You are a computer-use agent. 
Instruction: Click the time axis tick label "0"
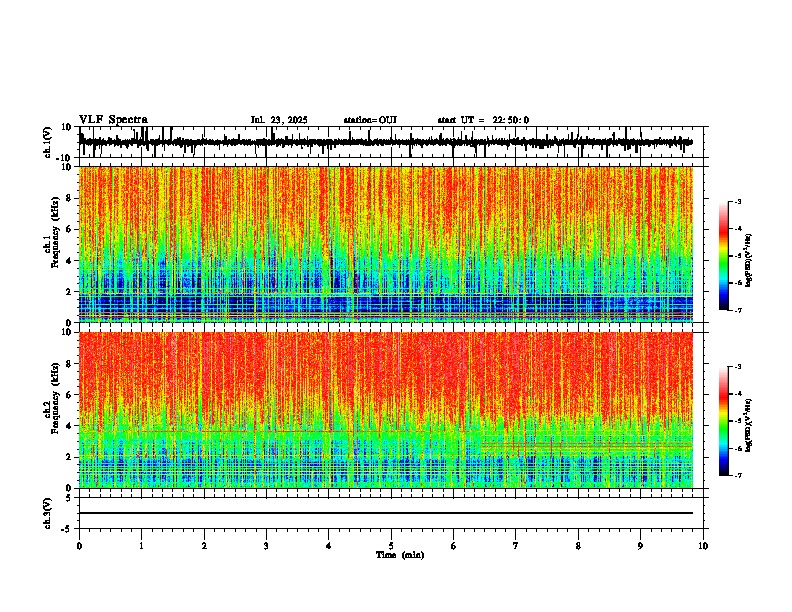[79, 546]
